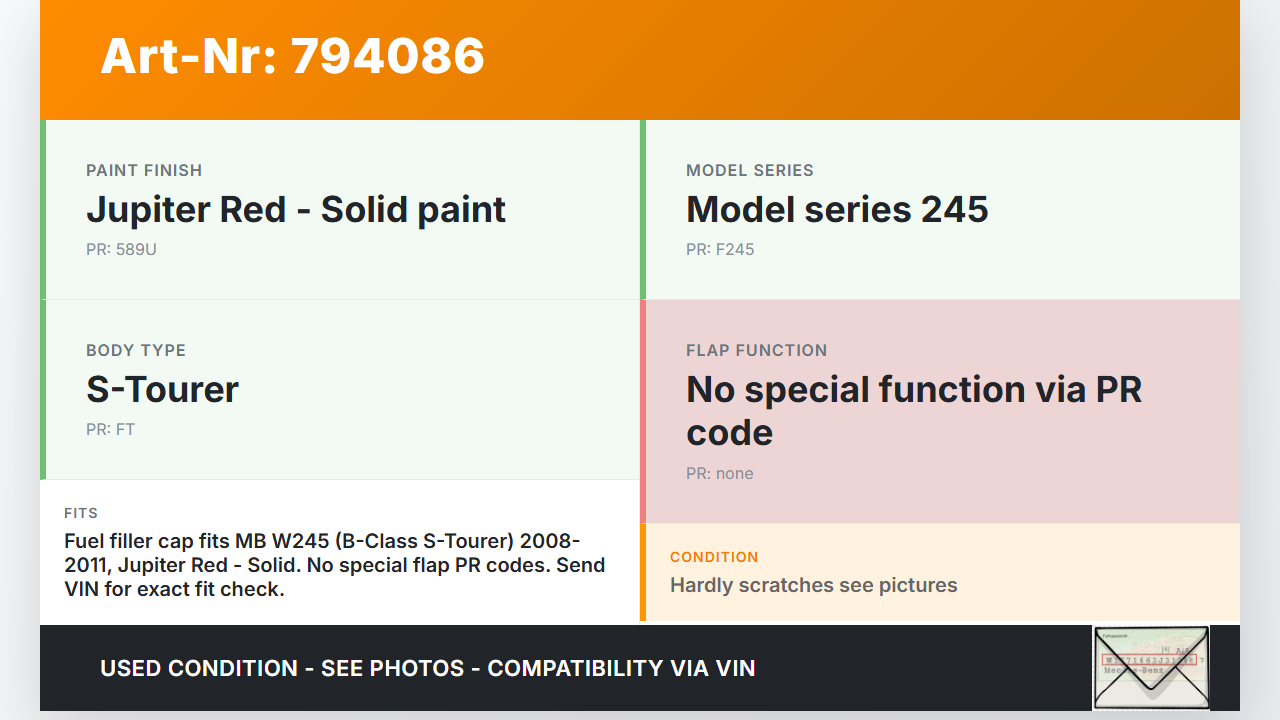Click the PR: 589U paint code
The image size is (1280, 720).
(x=121, y=250)
